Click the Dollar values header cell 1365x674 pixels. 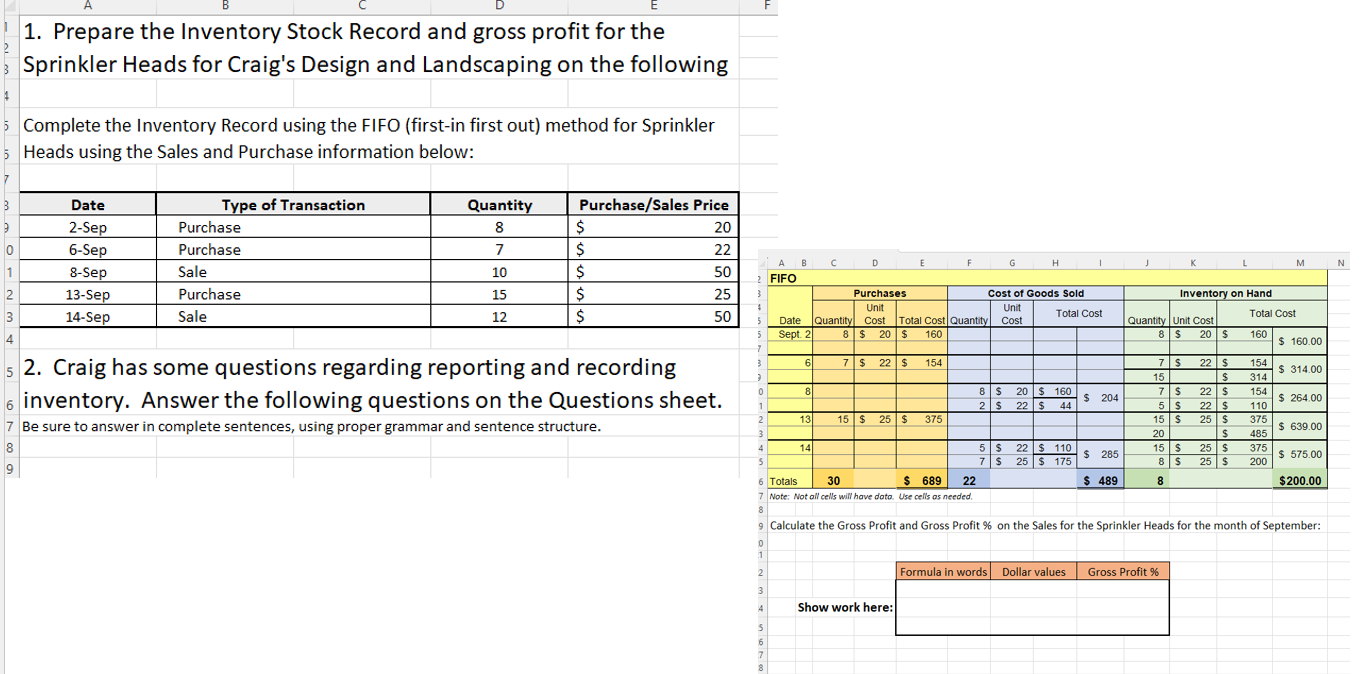pos(1034,570)
